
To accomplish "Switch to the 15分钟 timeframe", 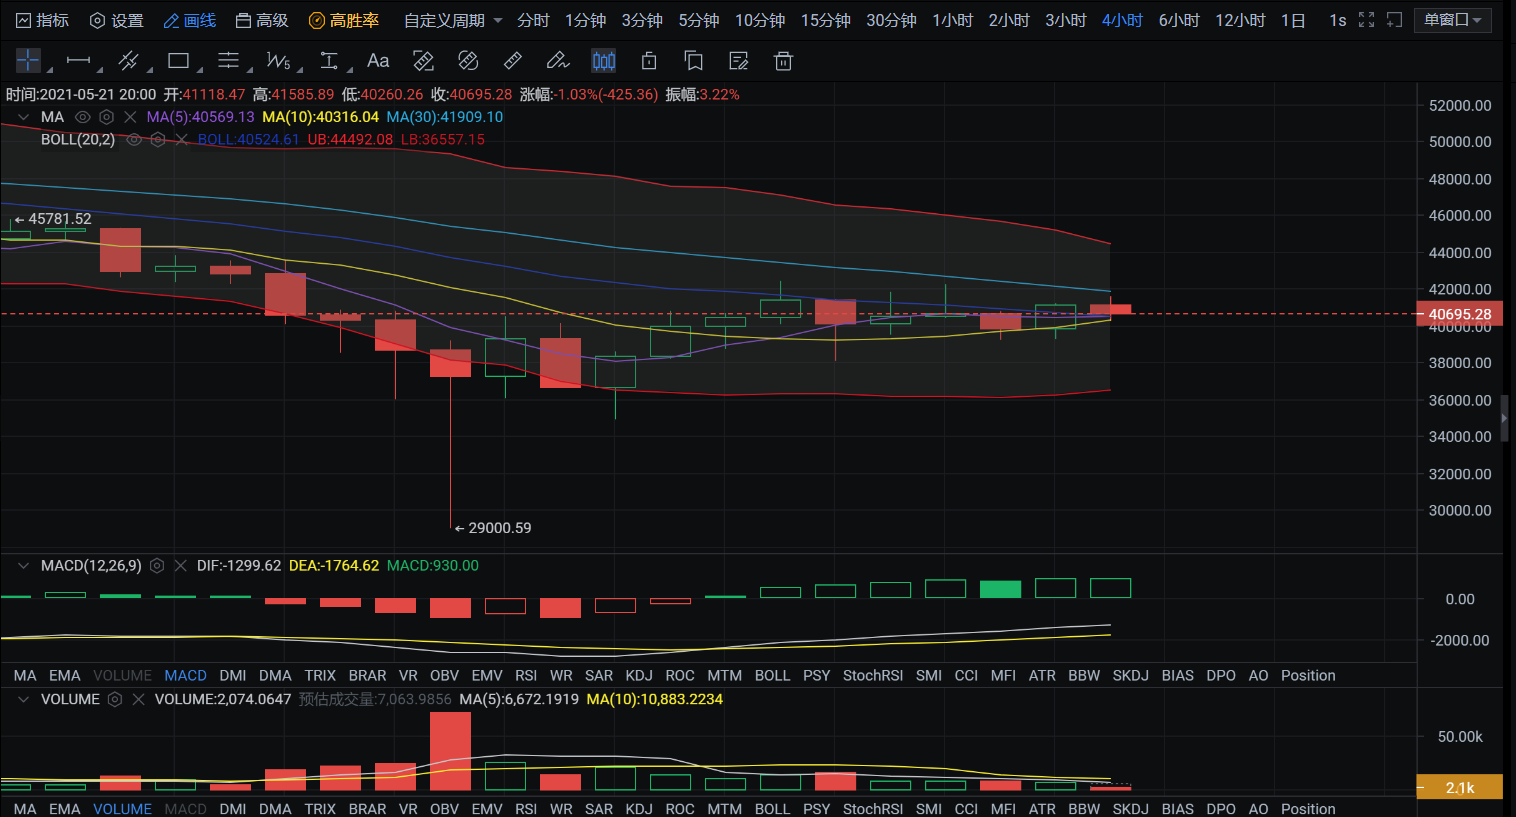I will pyautogui.click(x=826, y=20).
